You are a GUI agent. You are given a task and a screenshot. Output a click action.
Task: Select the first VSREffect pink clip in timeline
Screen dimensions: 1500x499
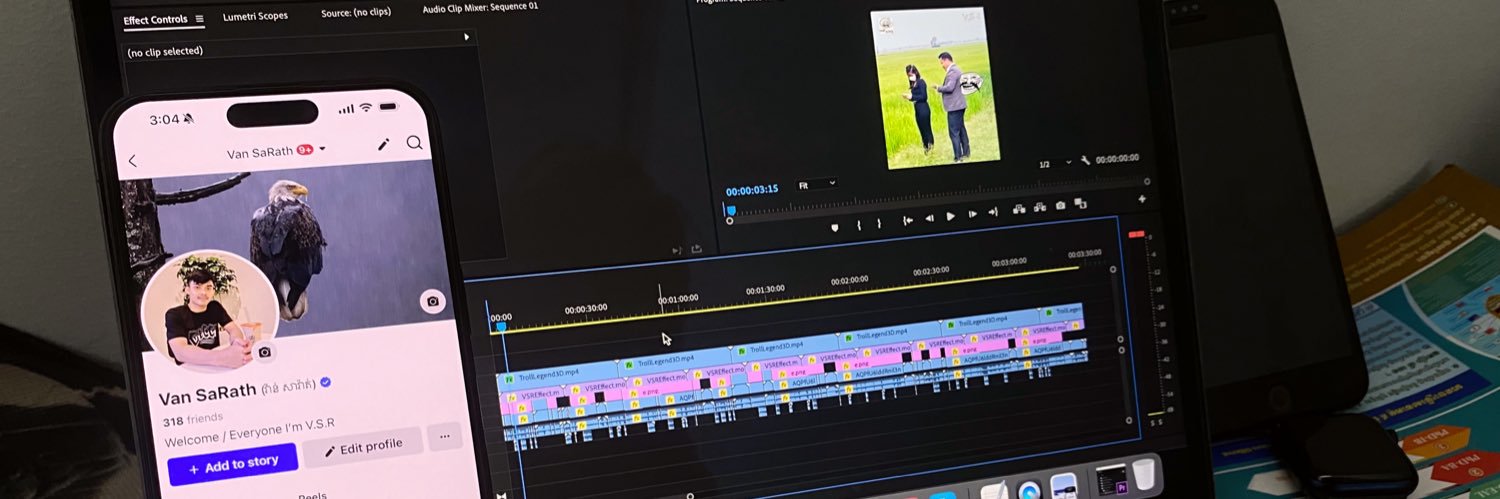(533, 394)
